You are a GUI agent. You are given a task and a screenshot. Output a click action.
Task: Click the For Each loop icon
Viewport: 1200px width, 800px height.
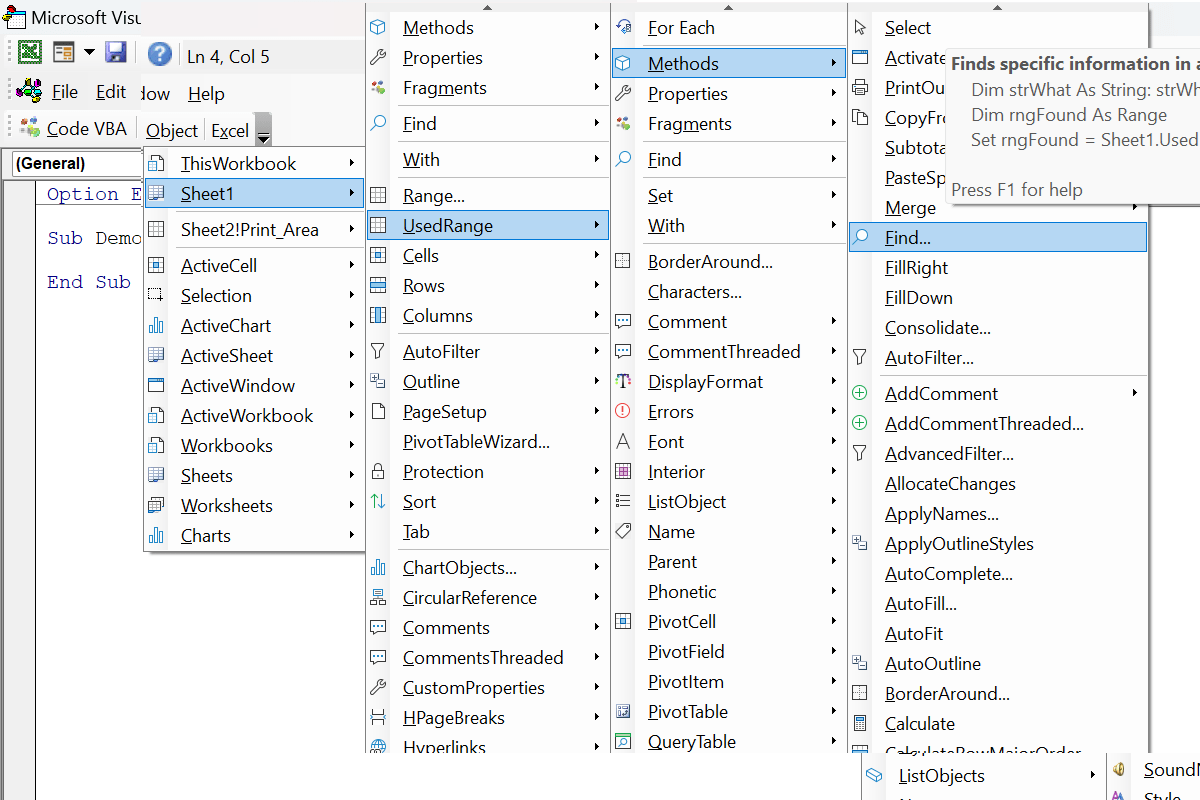click(623, 27)
